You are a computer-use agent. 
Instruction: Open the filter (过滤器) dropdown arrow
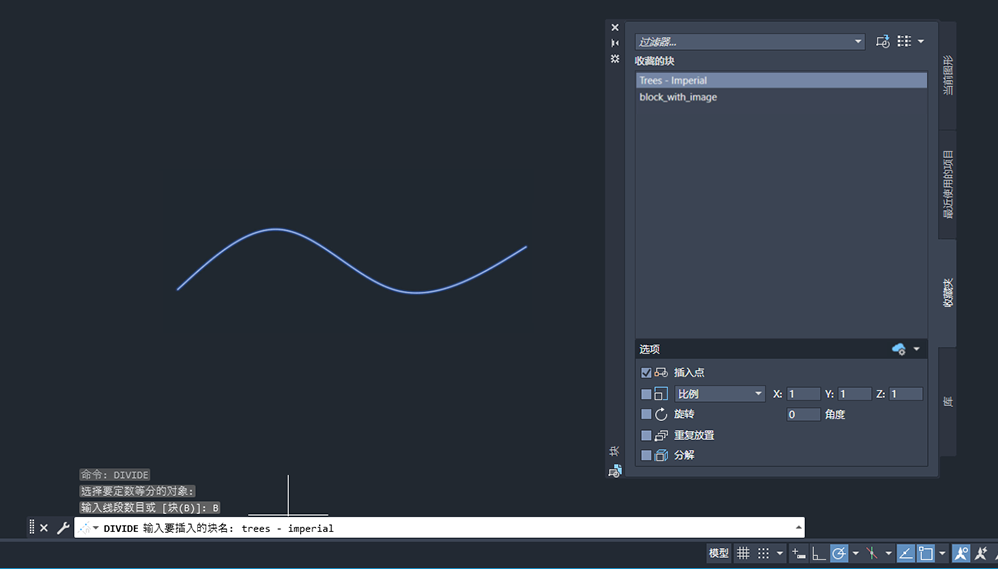click(857, 42)
